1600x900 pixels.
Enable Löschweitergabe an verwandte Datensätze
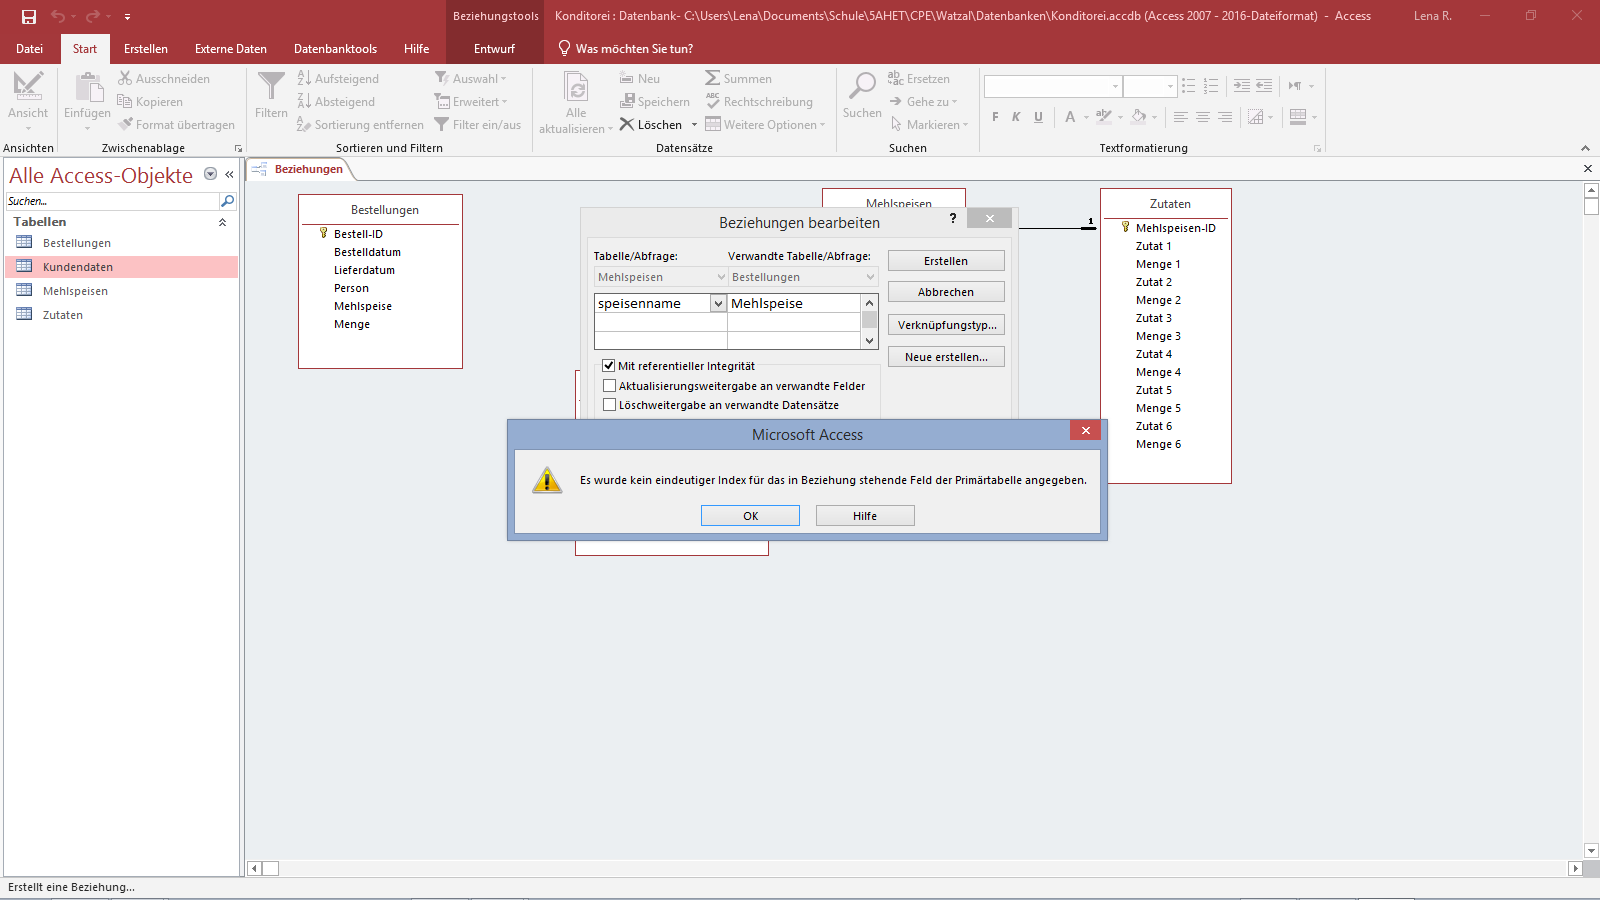[609, 405]
